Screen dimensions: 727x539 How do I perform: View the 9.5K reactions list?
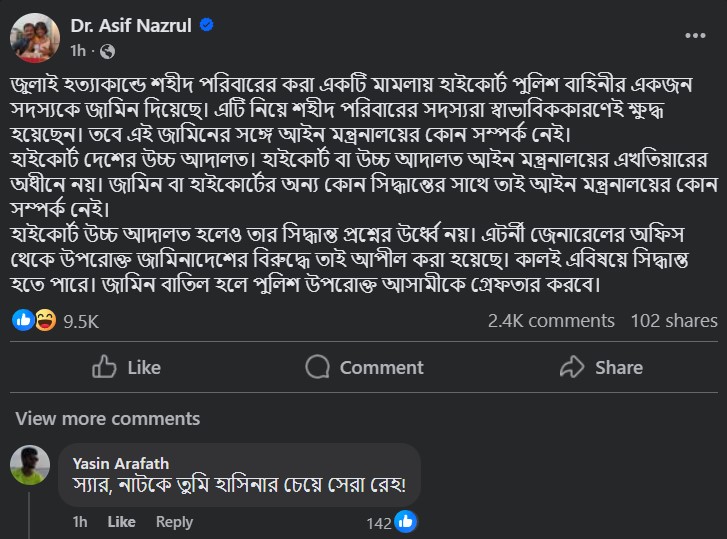point(81,321)
